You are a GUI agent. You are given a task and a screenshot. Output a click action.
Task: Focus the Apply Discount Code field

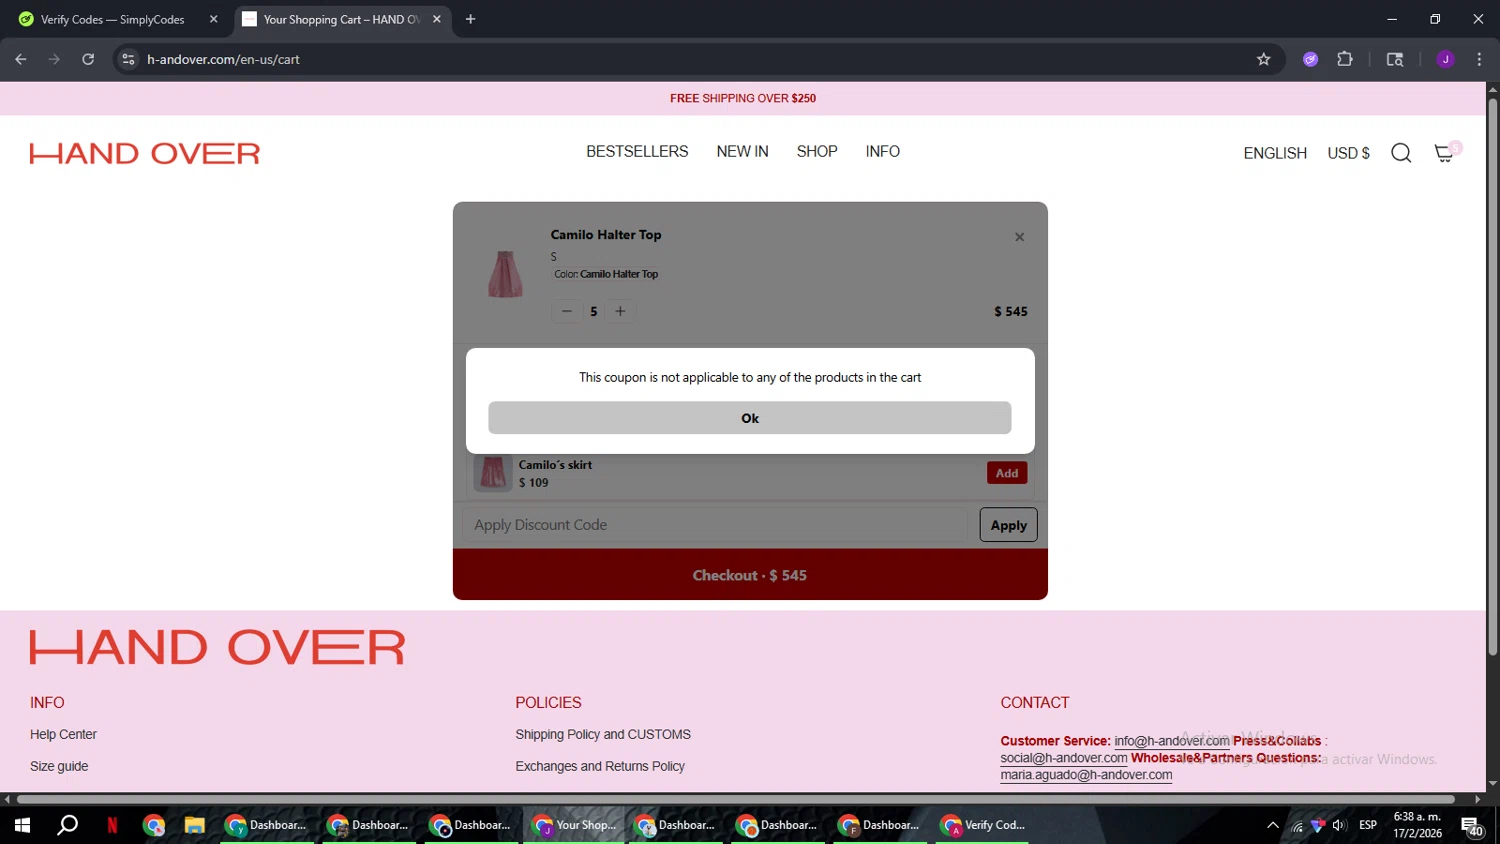pyautogui.click(x=715, y=525)
